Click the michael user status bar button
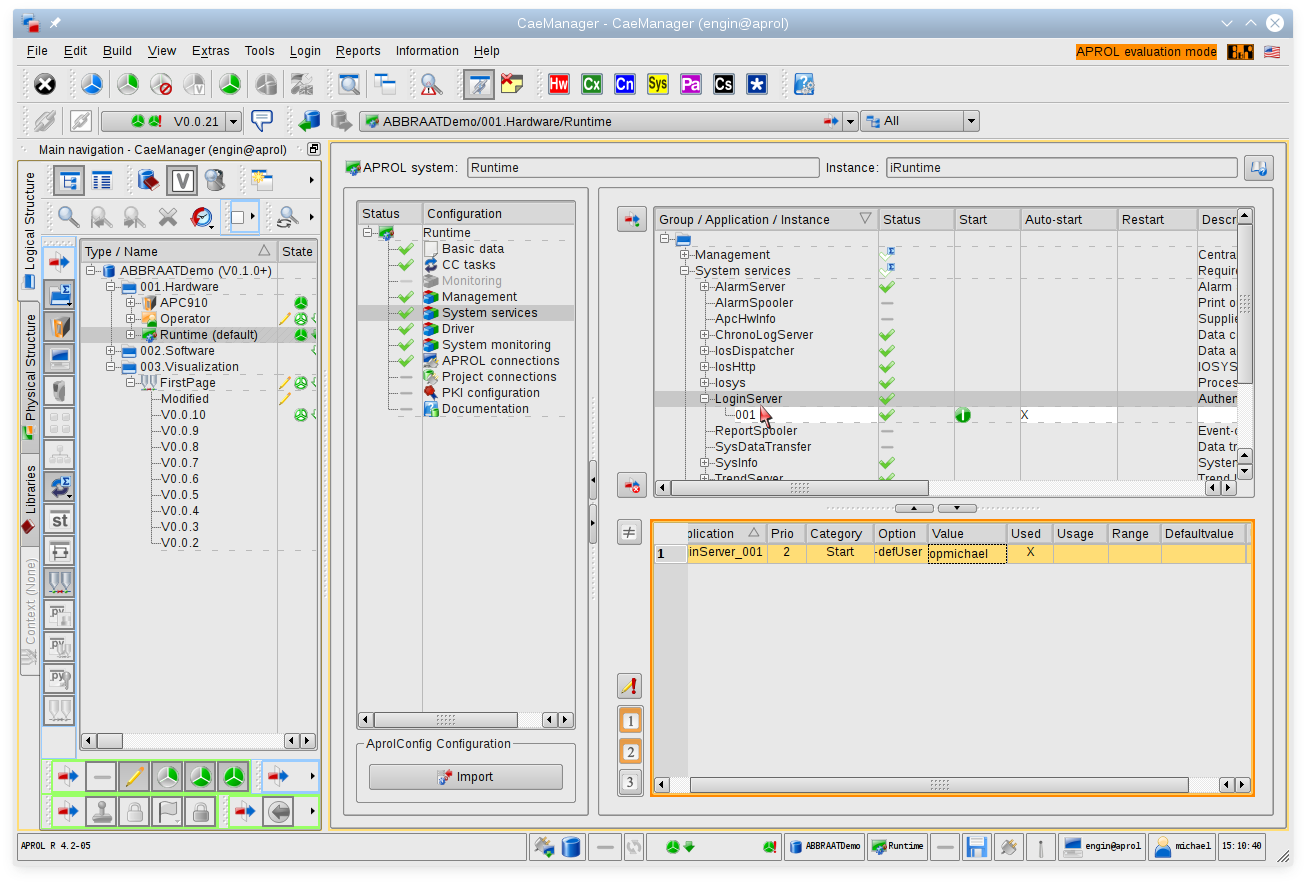This screenshot has width=1306, height=883. click(1182, 847)
